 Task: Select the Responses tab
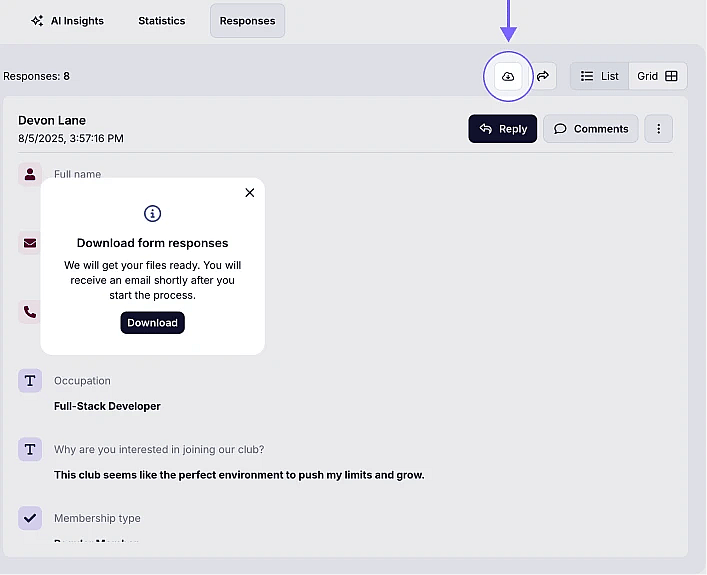click(247, 21)
